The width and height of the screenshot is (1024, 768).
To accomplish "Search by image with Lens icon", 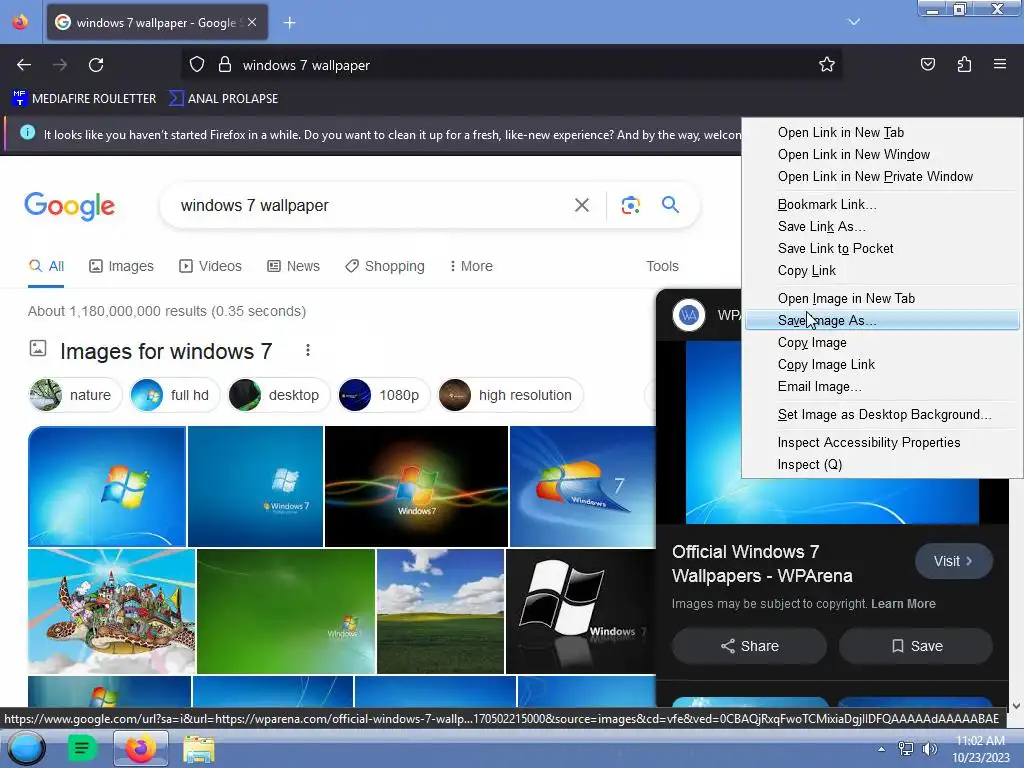I will click(x=630, y=205).
